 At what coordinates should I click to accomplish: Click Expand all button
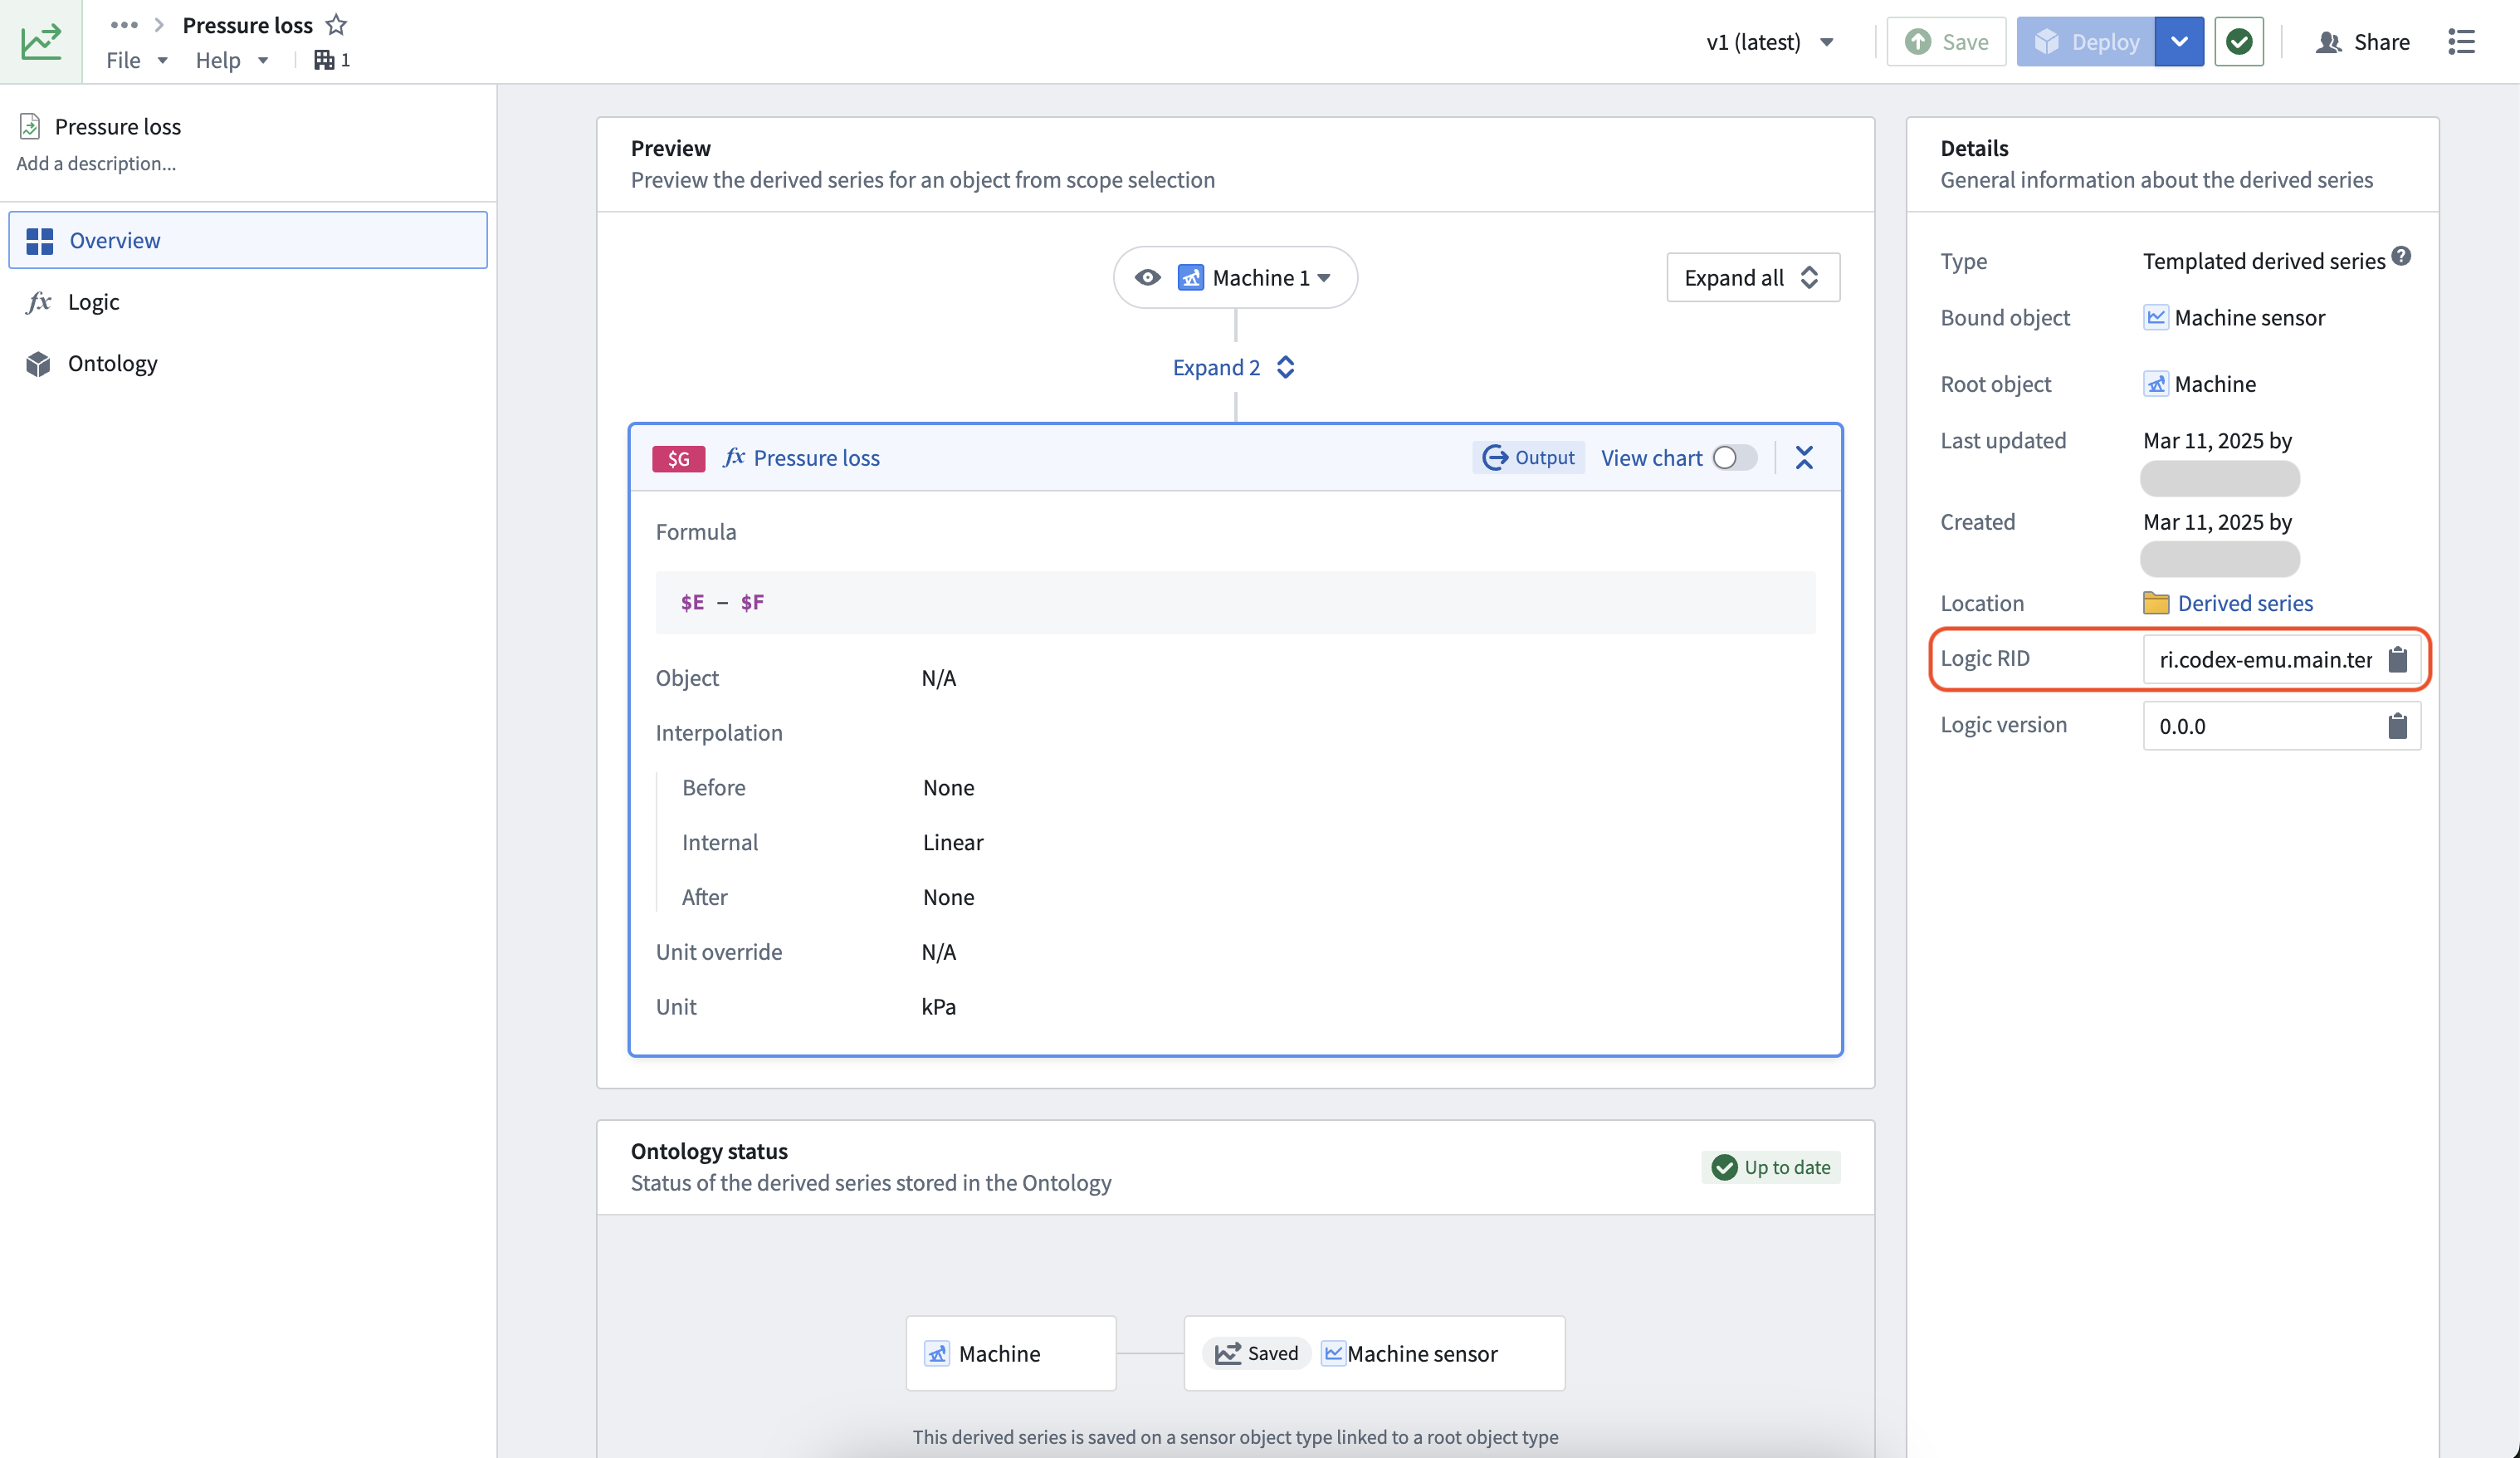pyautogui.click(x=1752, y=277)
